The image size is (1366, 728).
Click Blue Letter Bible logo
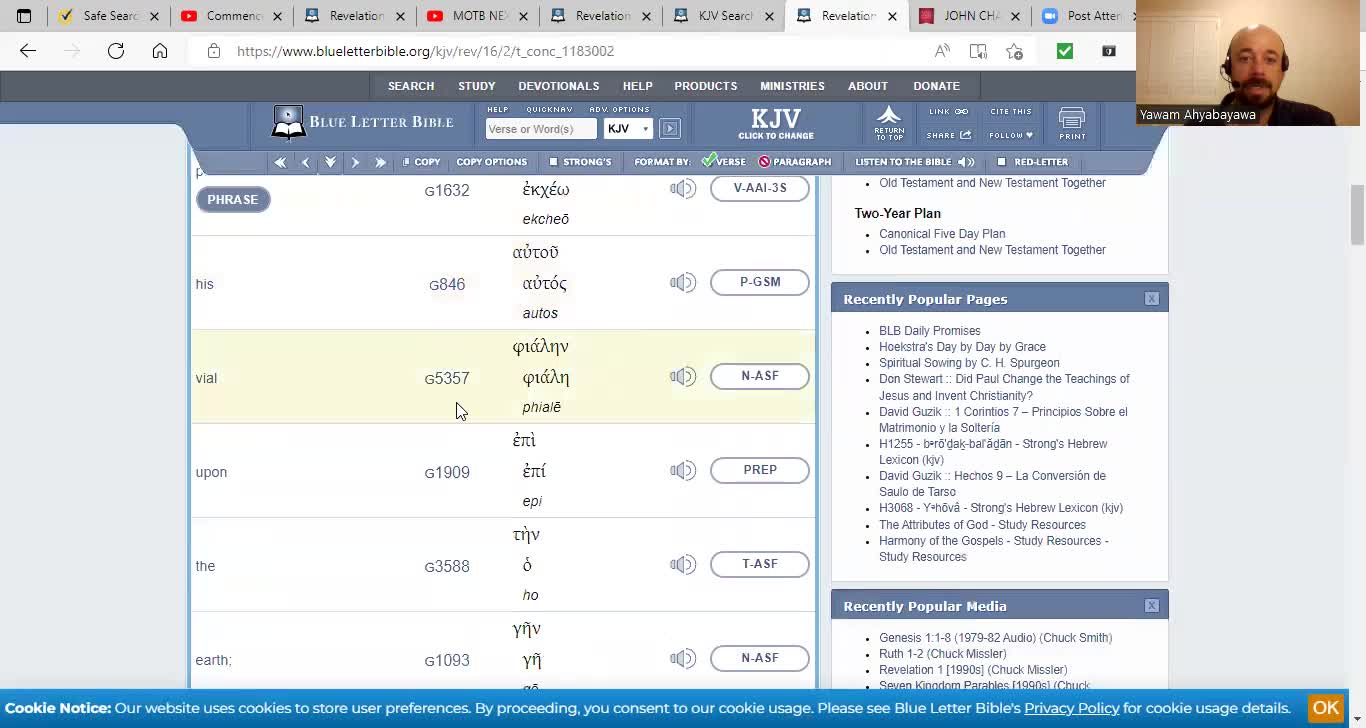point(363,122)
